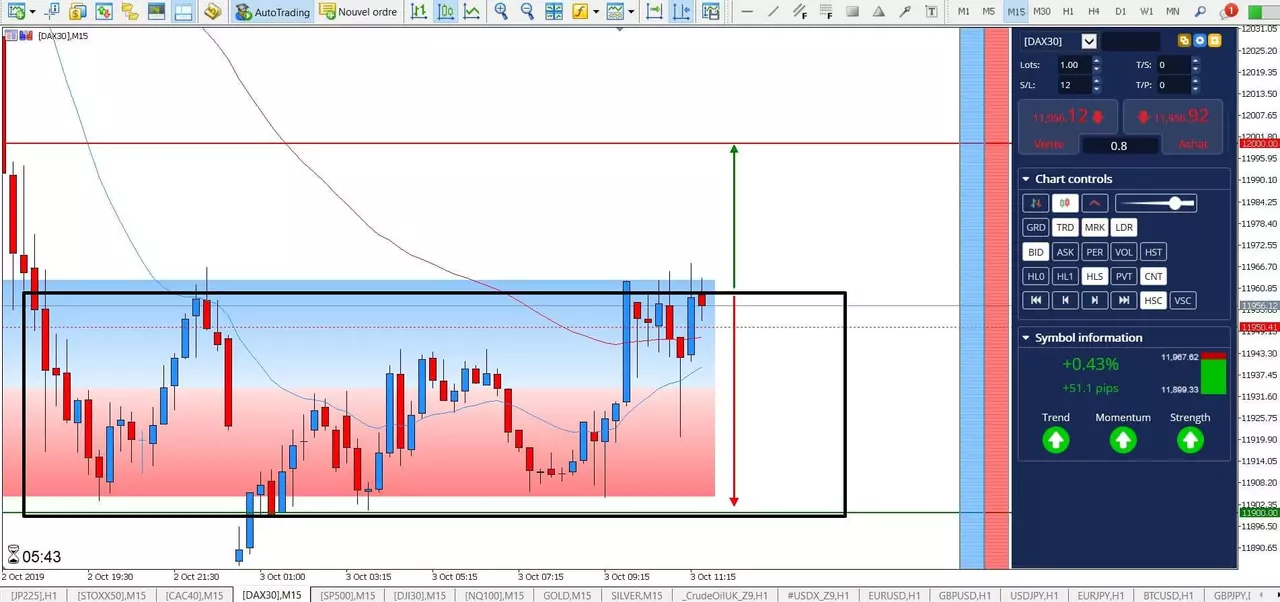Screen dimensions: 1280x602
Task: Open the MetaEditor yellow book icon
Action: pos(212,12)
